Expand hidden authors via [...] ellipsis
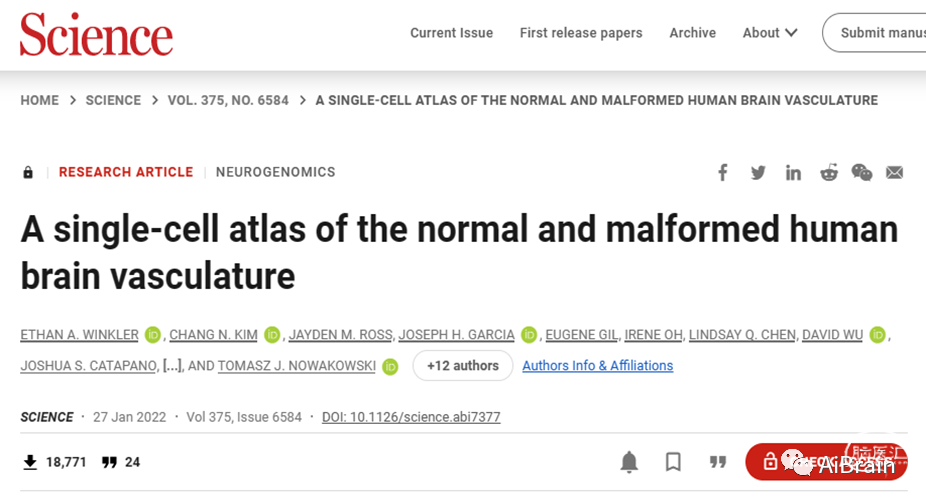This screenshot has width=926, height=503. 172,366
